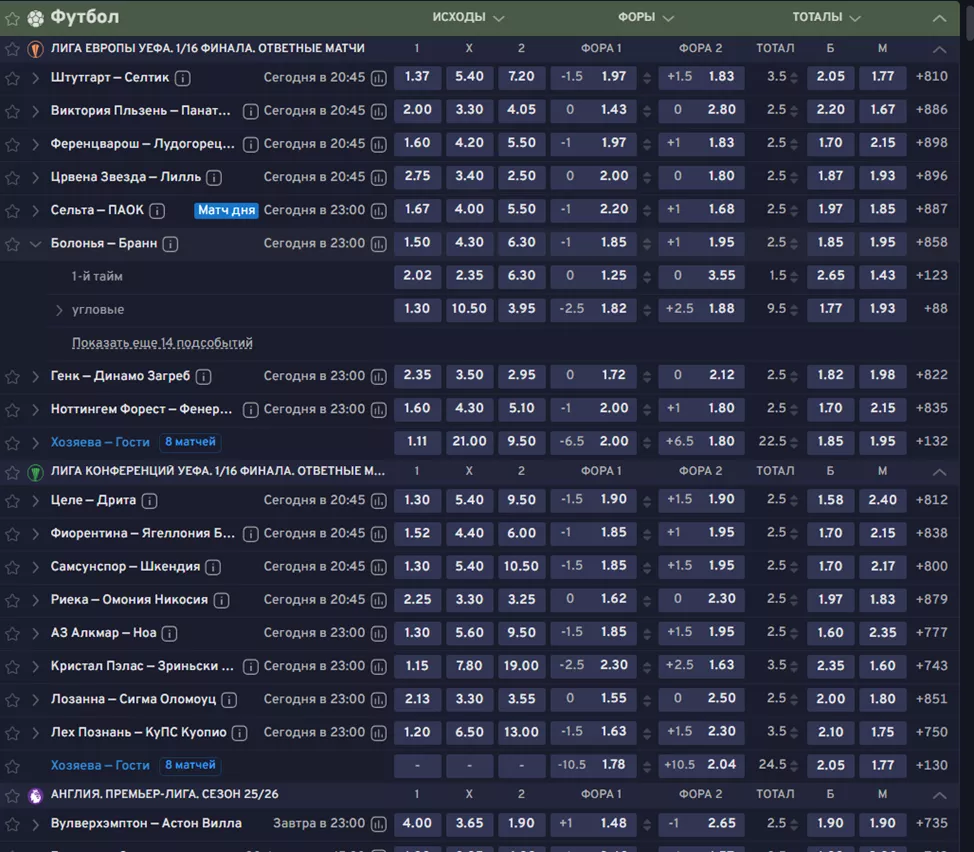Select odds 1.37 for Штутгарт win
The width and height of the screenshot is (974, 852).
point(416,77)
